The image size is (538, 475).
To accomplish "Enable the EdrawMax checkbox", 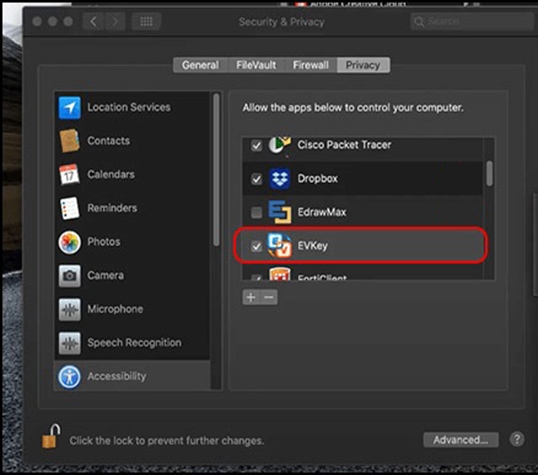I will point(256,212).
